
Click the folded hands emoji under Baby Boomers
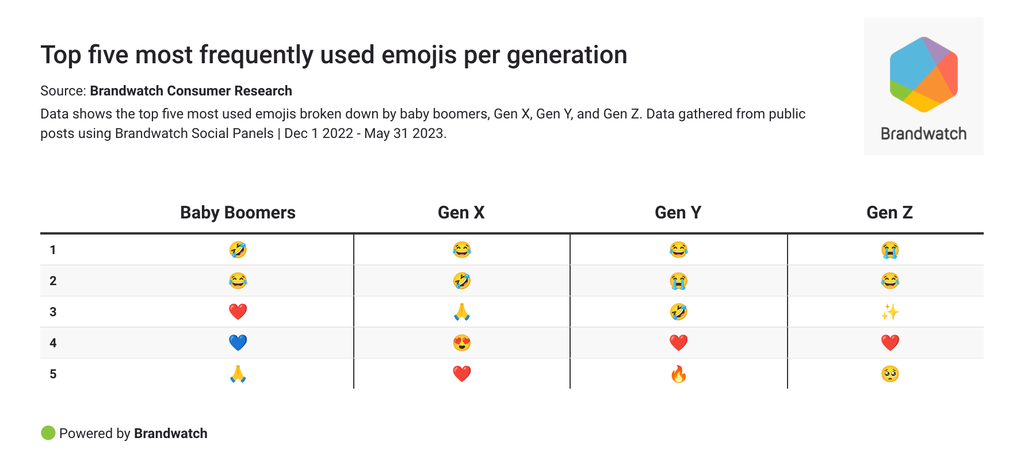point(238,374)
